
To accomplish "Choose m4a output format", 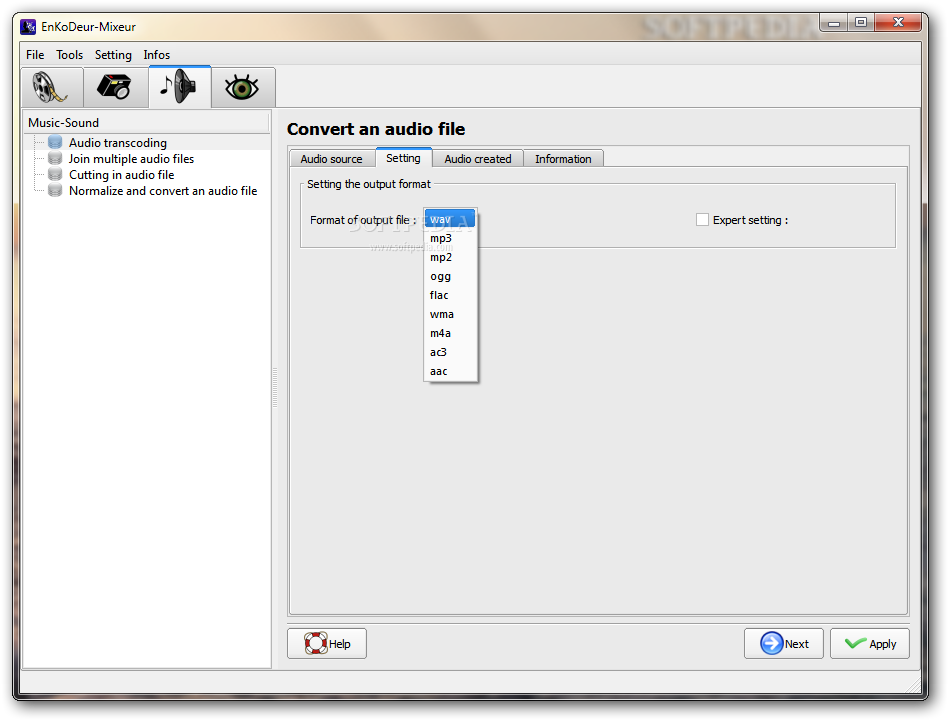I will [x=450, y=334].
